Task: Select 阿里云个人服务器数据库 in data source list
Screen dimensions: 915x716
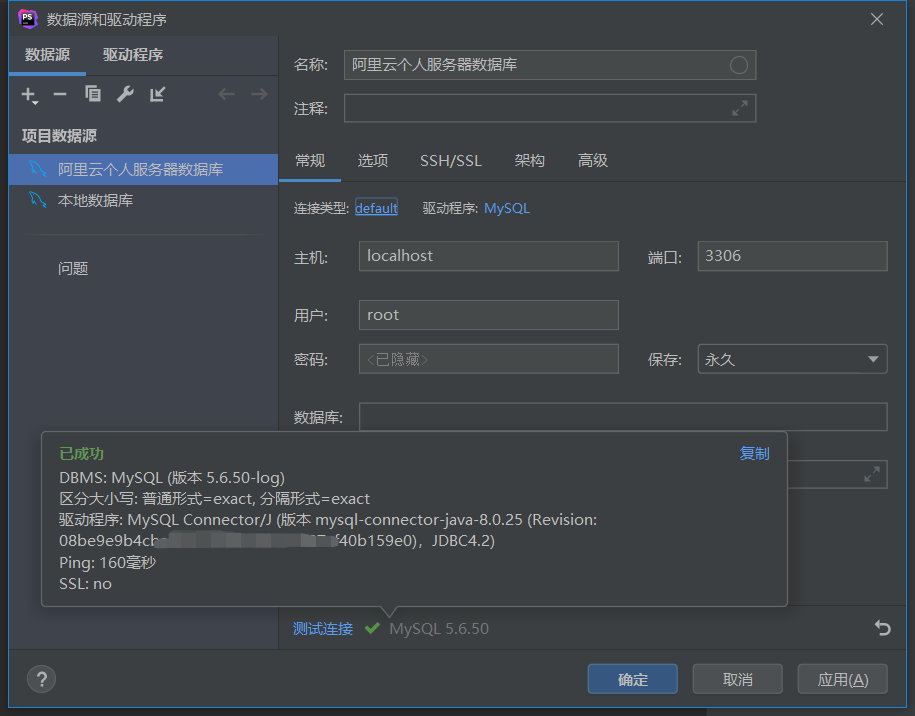Action: [144, 169]
